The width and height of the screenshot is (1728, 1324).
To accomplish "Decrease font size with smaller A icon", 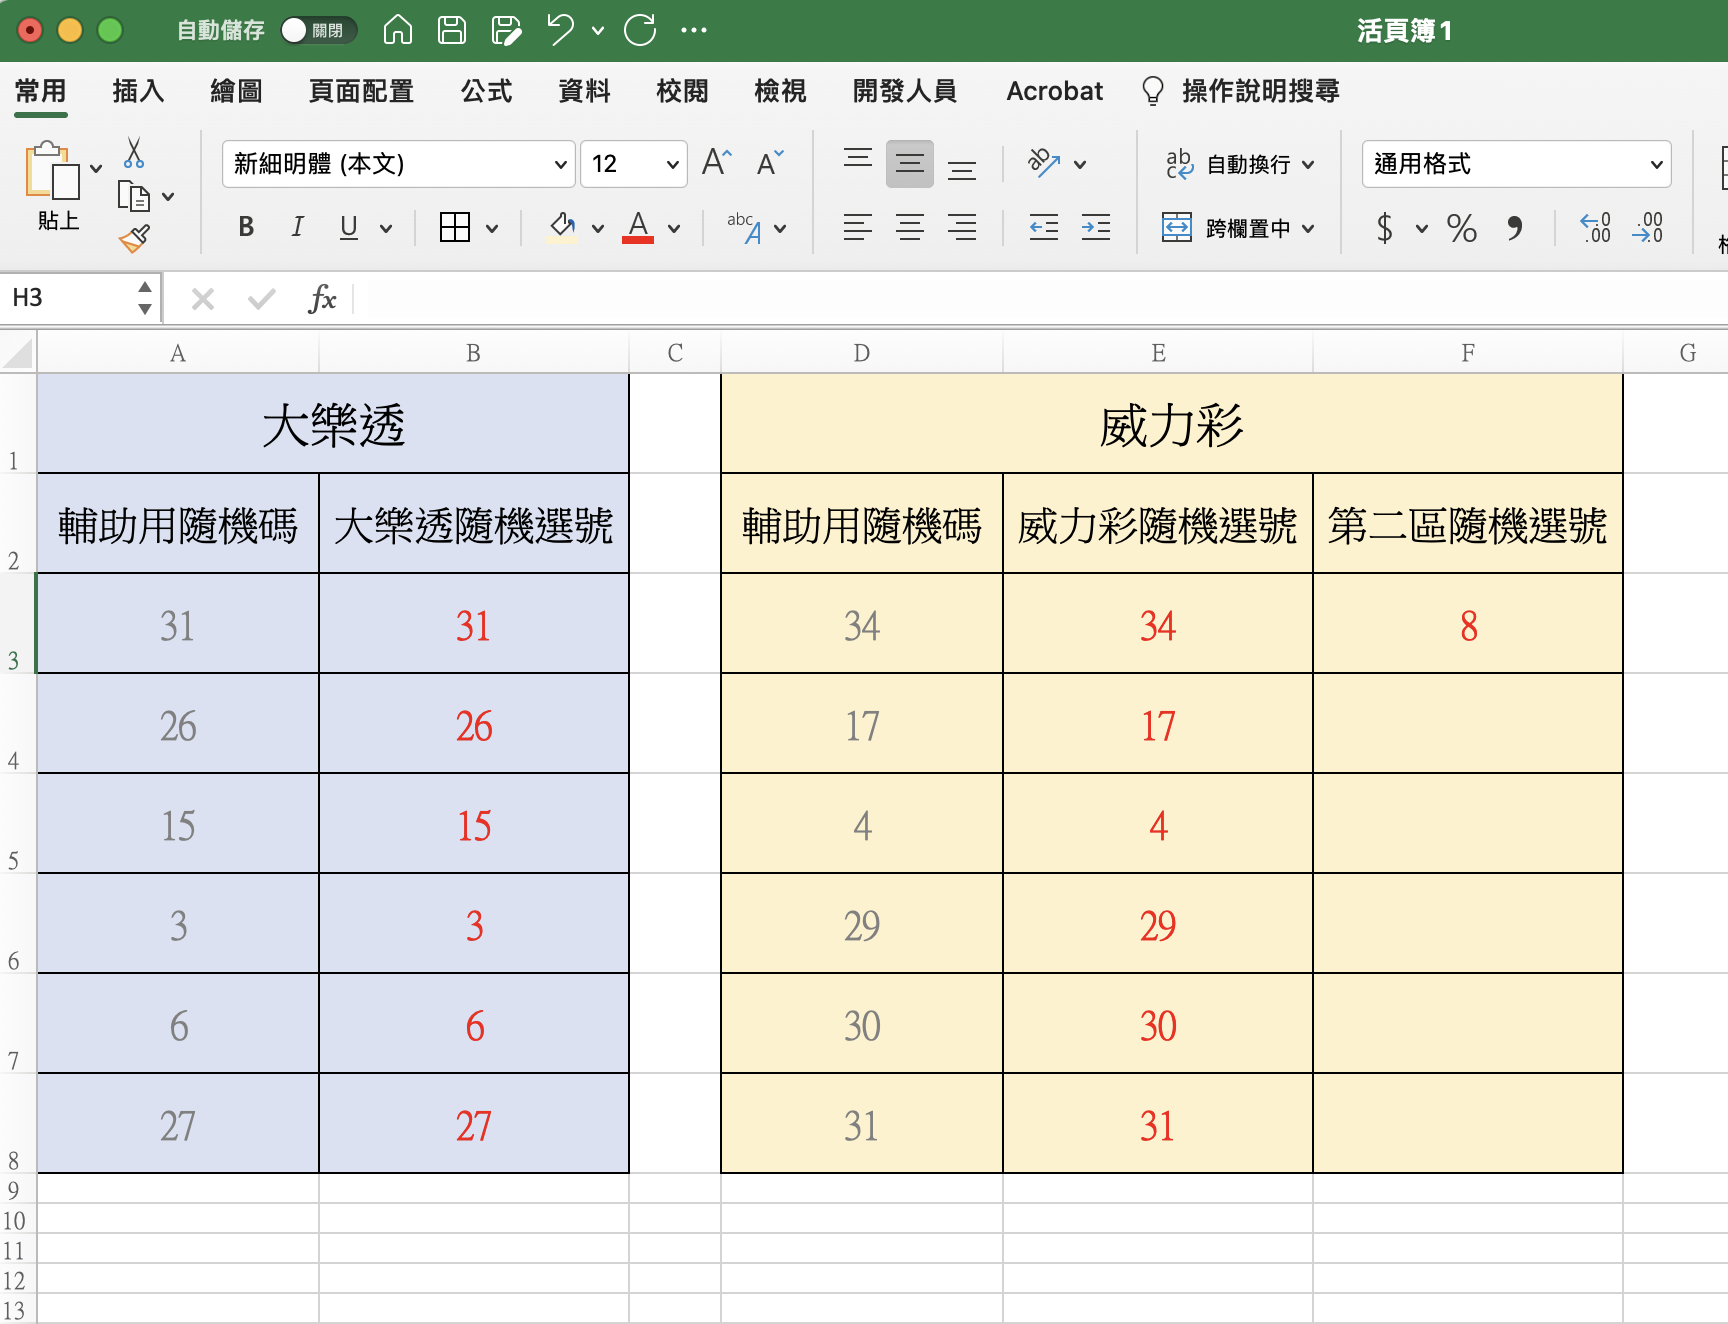I will [x=770, y=163].
